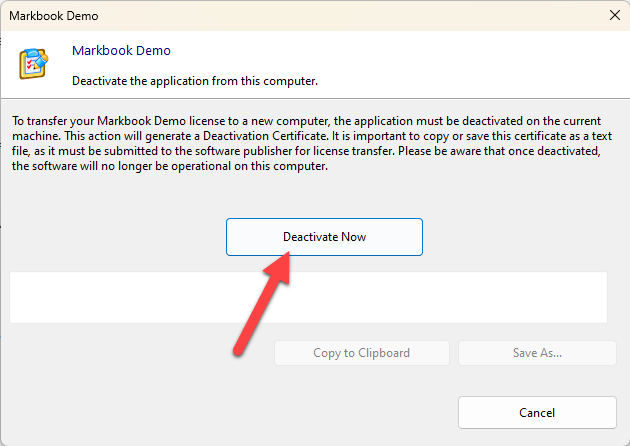Image resolution: width=630 pixels, height=446 pixels.
Task: Click the Deactivate Now button
Action: point(324,237)
